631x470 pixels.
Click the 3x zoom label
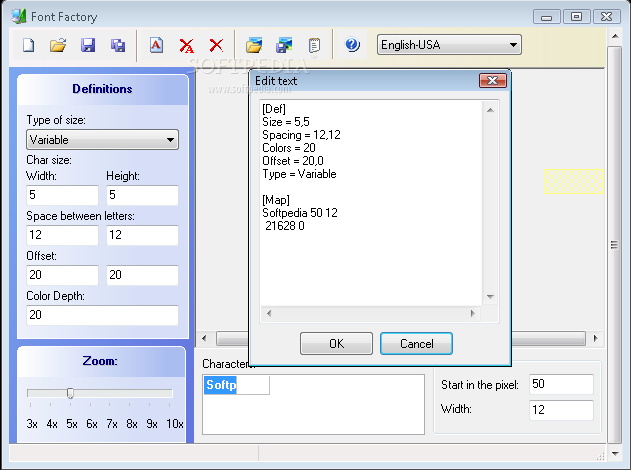(x=32, y=424)
